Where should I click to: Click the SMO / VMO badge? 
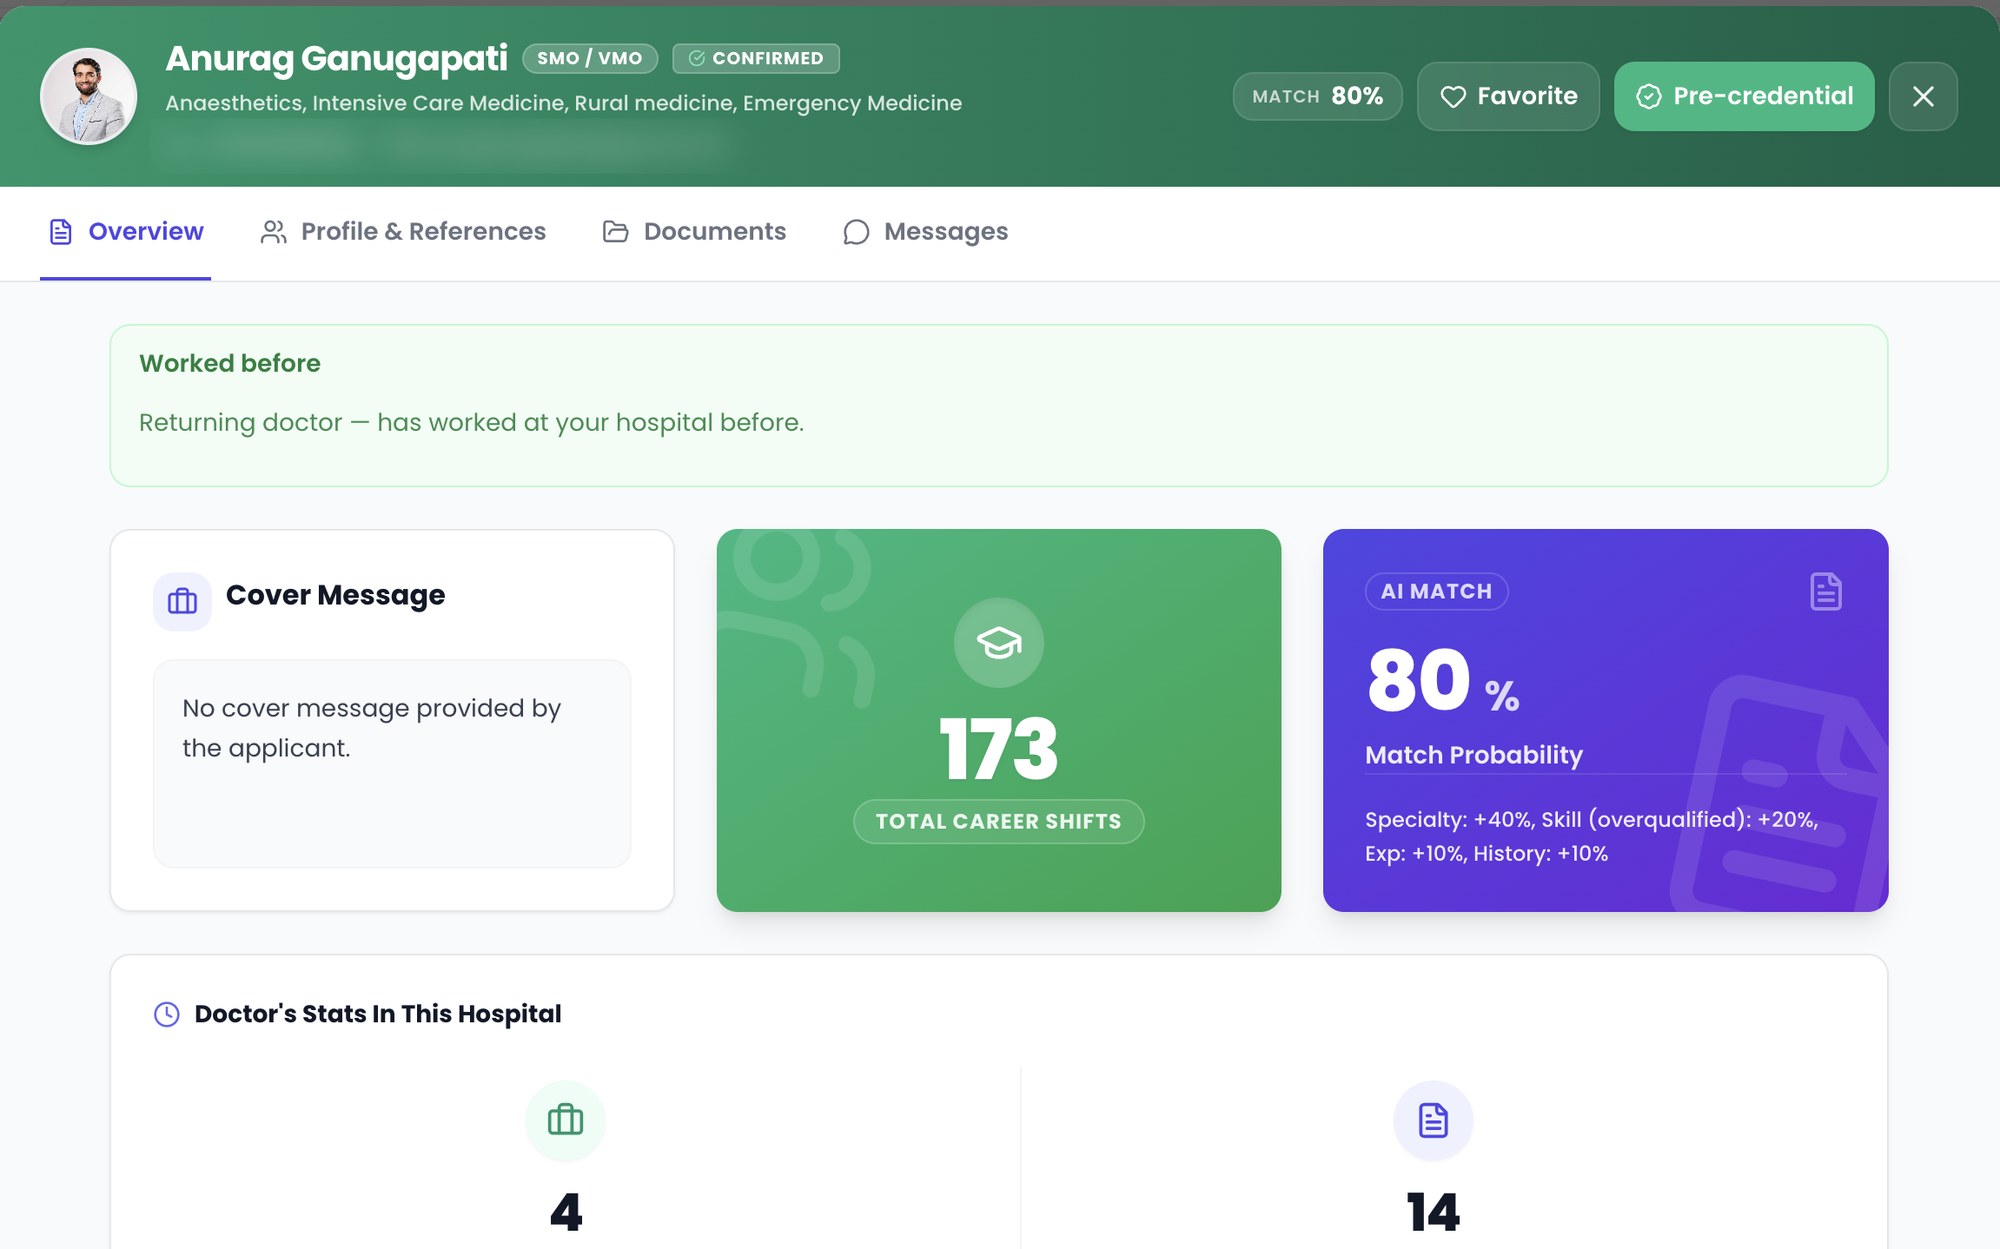click(590, 58)
